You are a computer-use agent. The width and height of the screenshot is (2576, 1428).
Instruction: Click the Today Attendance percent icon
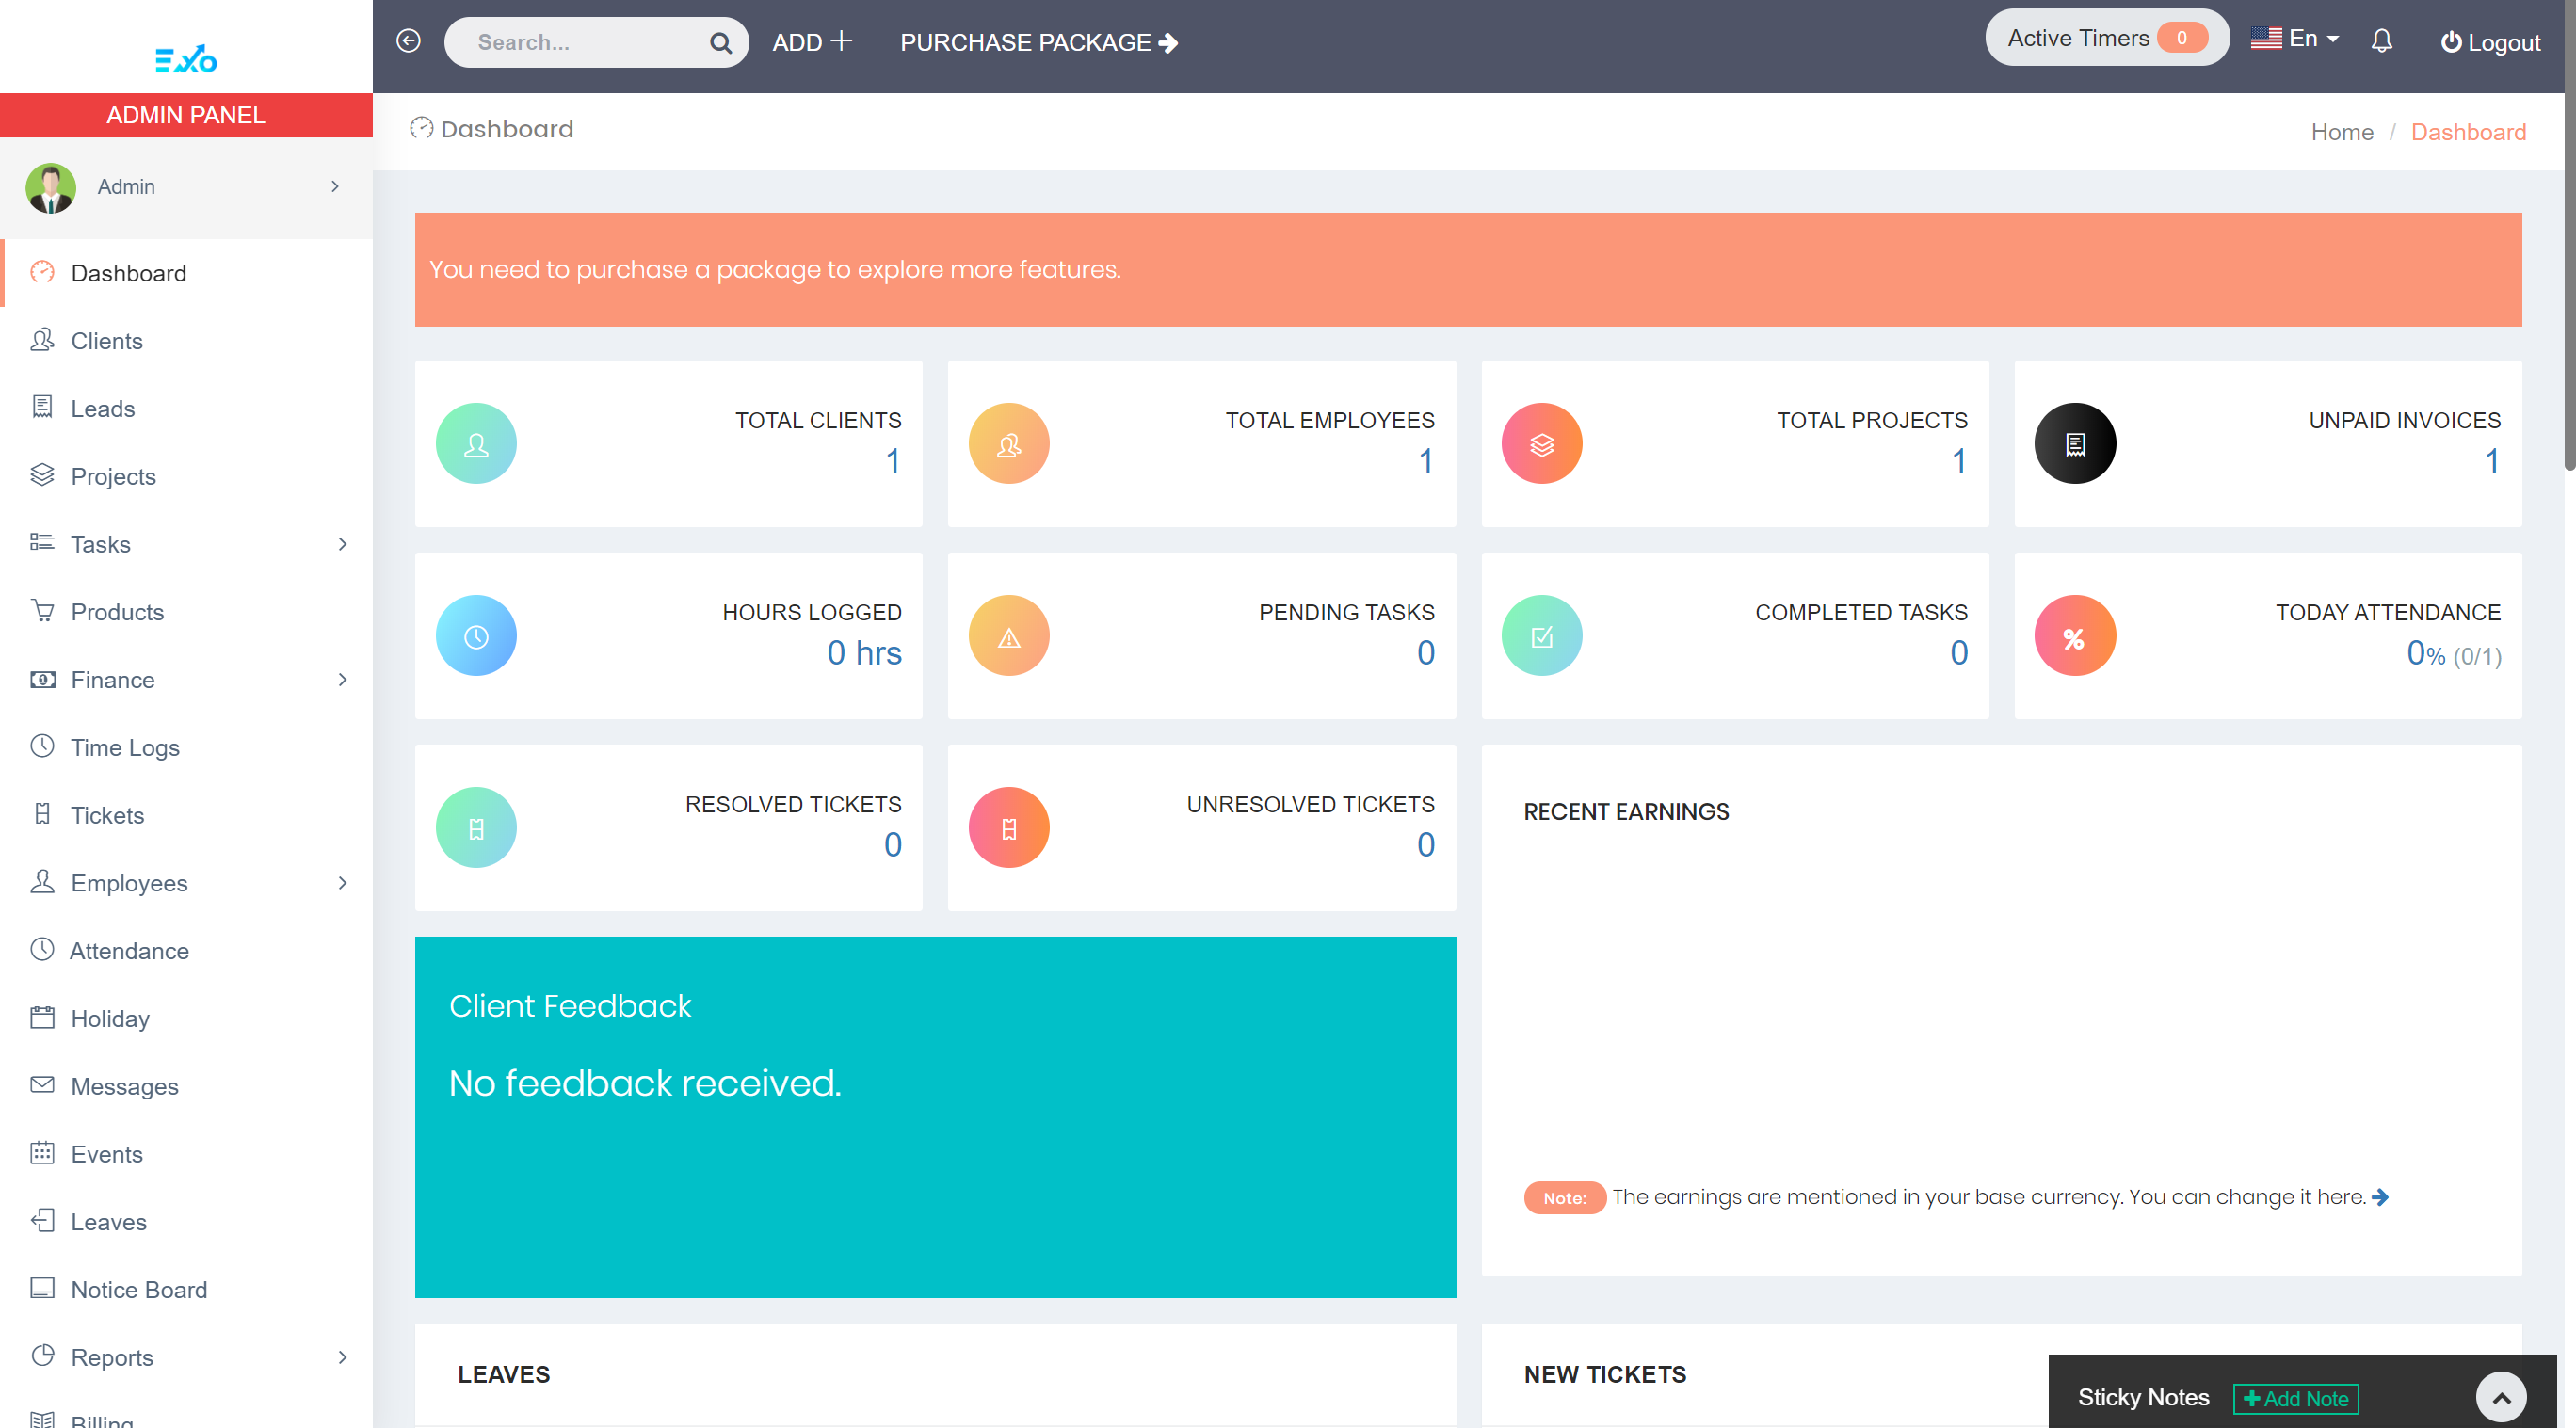[2074, 635]
